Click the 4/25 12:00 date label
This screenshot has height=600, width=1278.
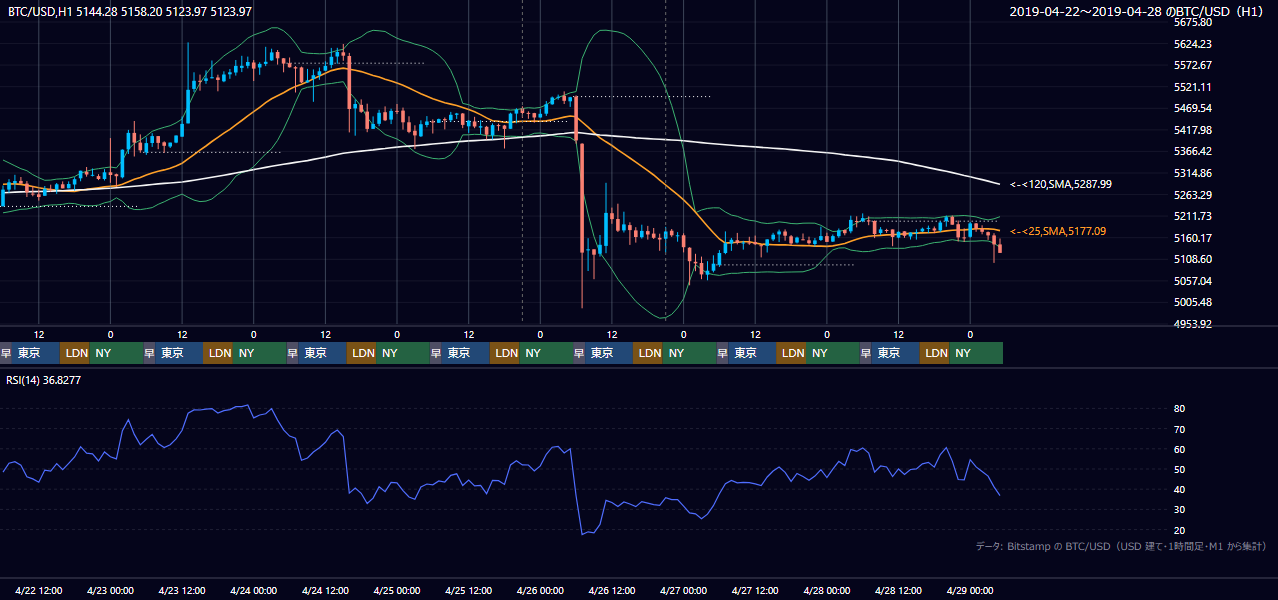click(468, 590)
